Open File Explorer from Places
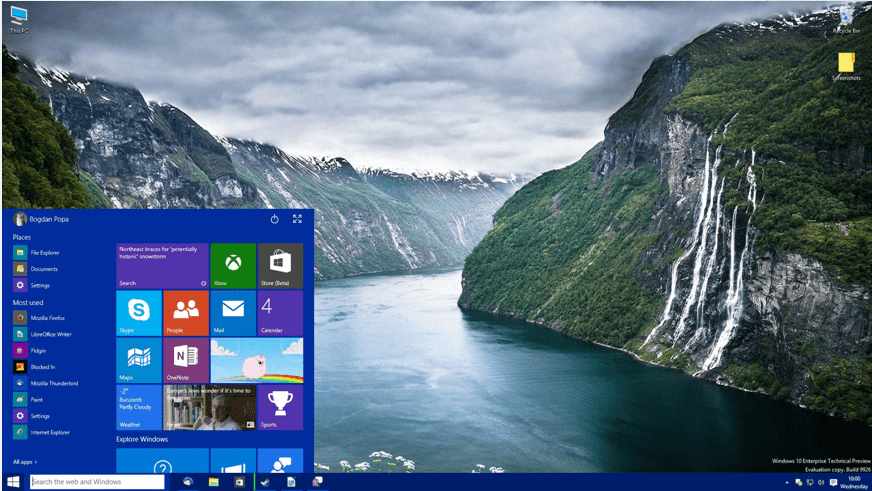This screenshot has width=872, height=491. click(44, 253)
